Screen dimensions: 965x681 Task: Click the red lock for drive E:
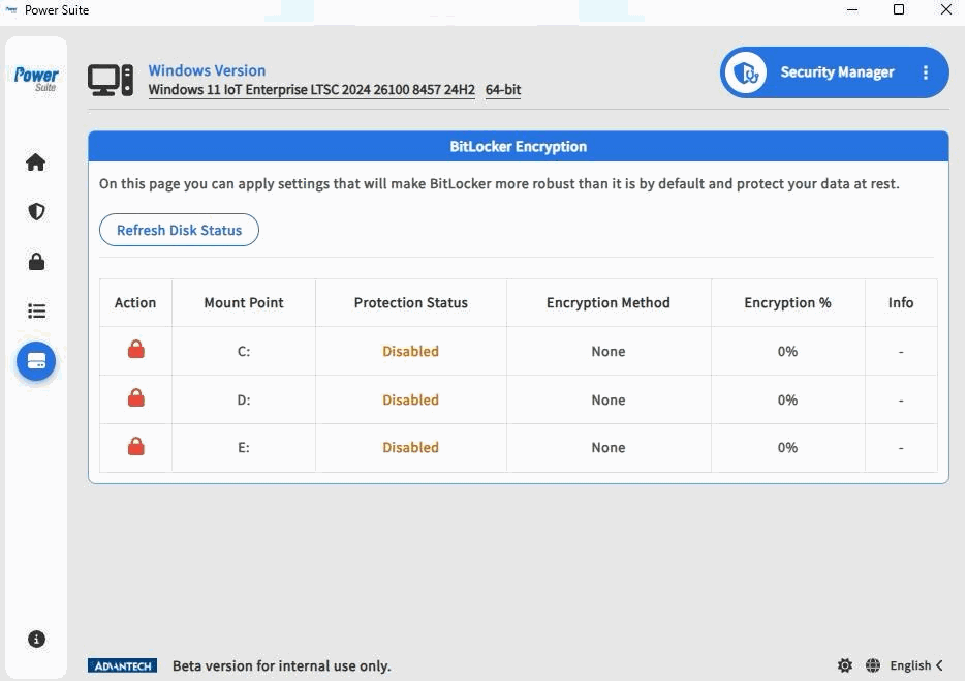pos(136,446)
